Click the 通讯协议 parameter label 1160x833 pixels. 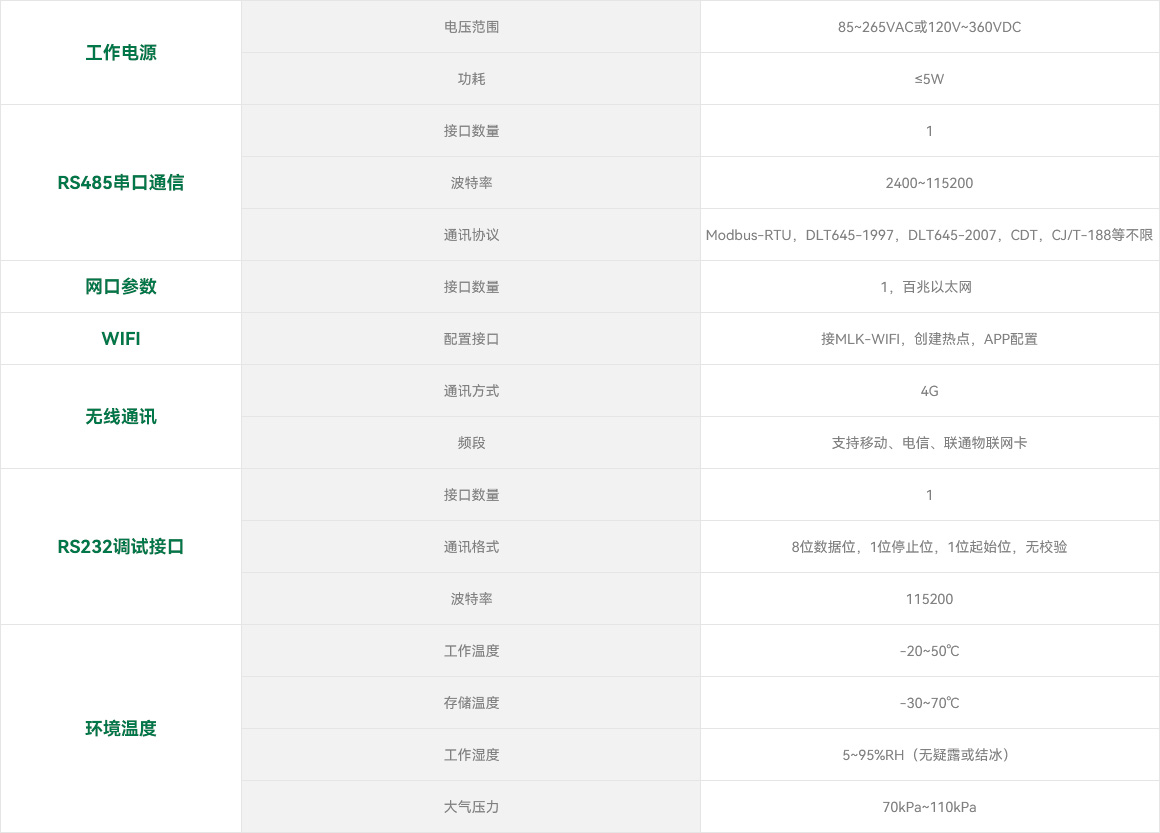coord(471,235)
